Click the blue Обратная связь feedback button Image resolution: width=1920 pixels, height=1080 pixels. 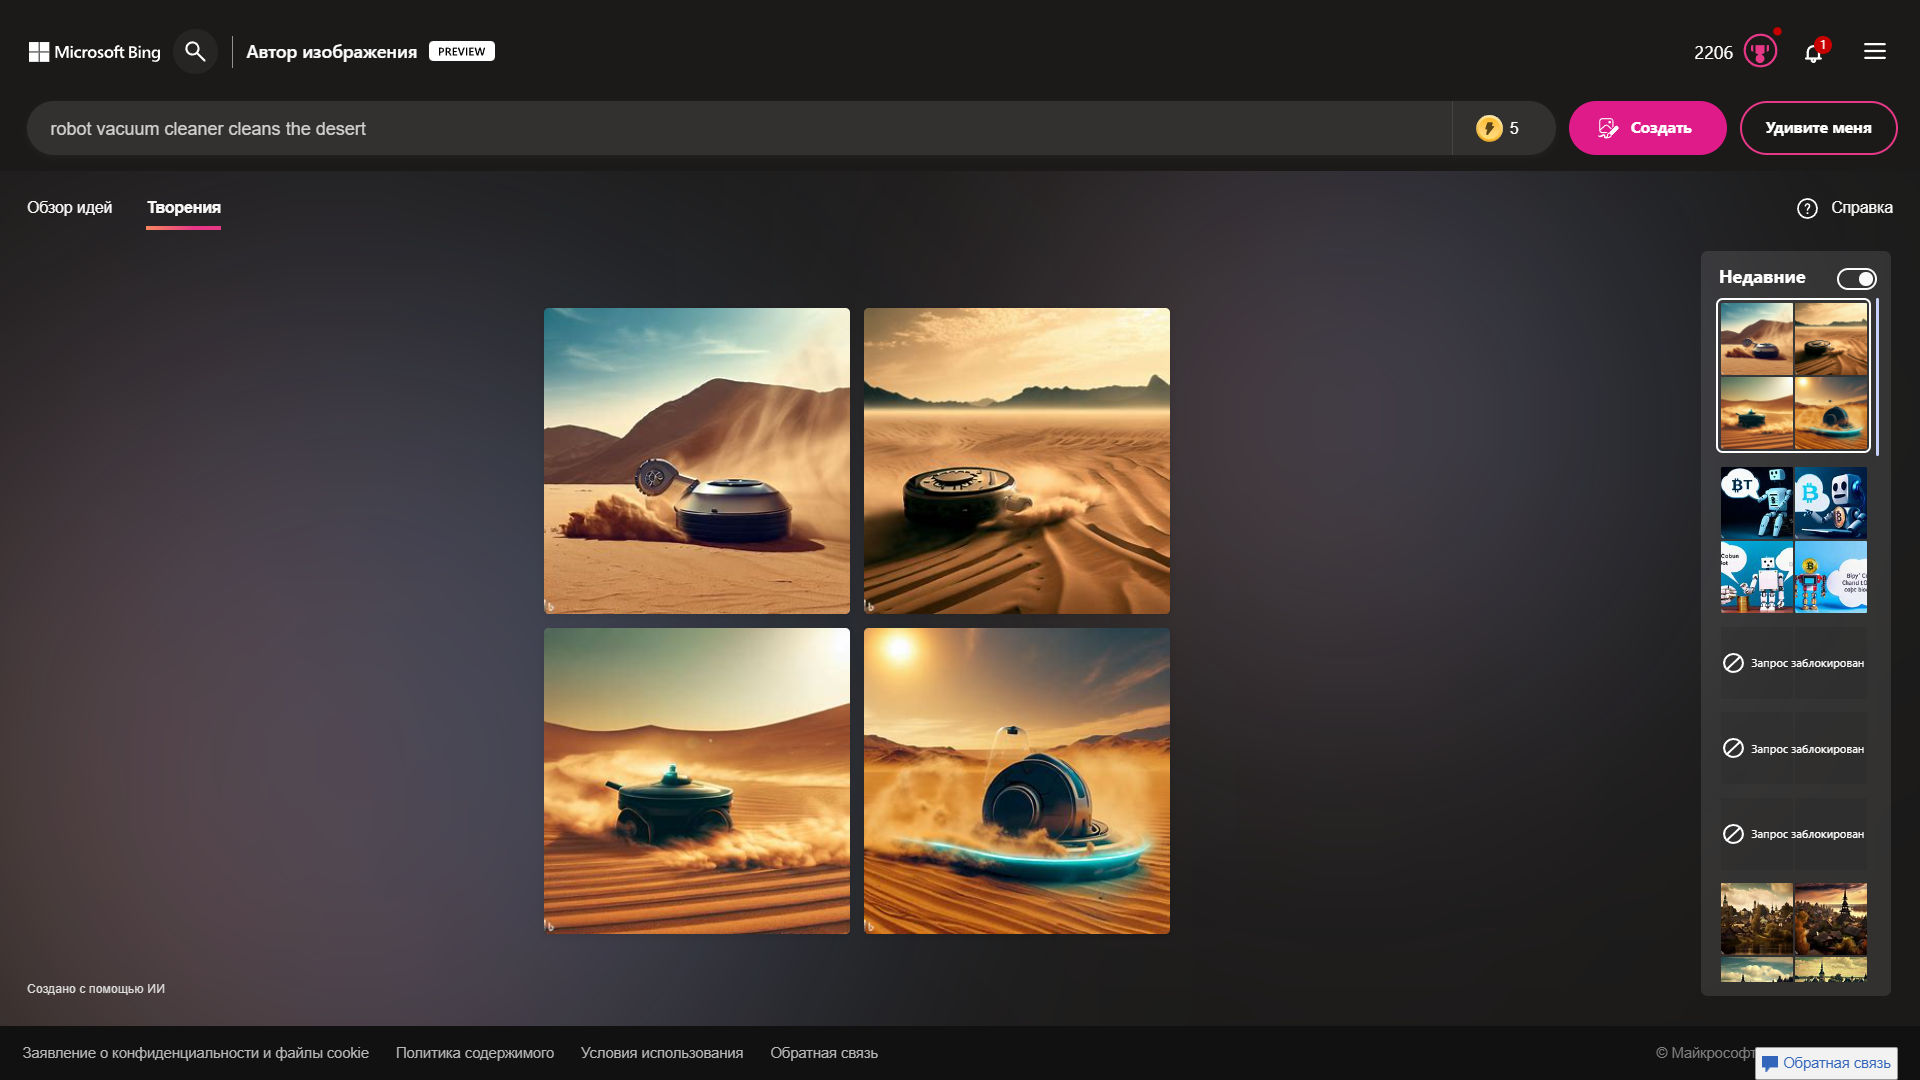point(1826,1063)
